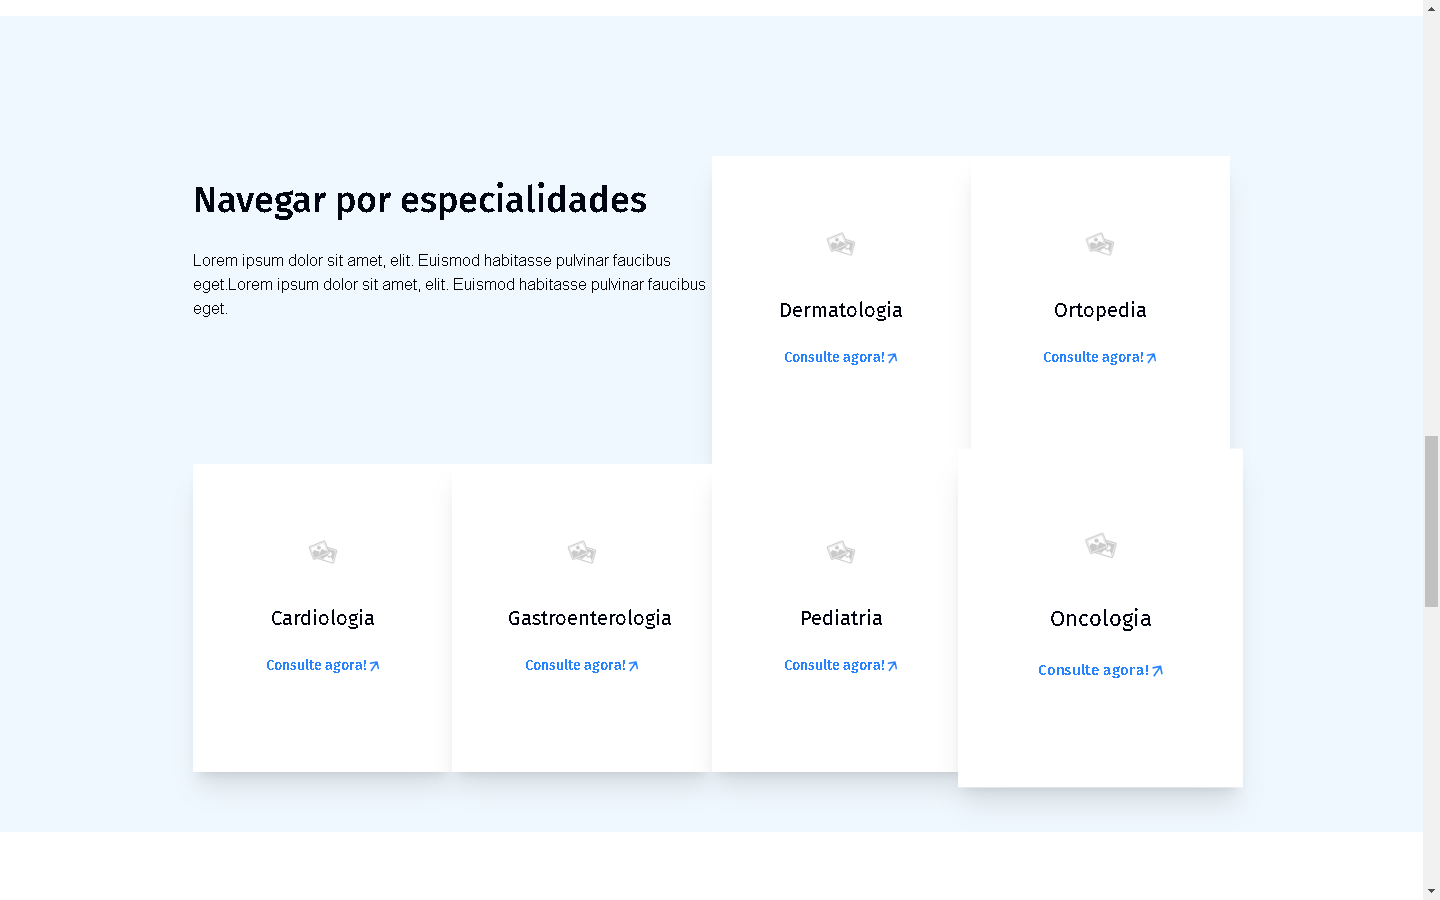Click the Cardiologia specialty title
The image size is (1440, 900).
click(322, 618)
